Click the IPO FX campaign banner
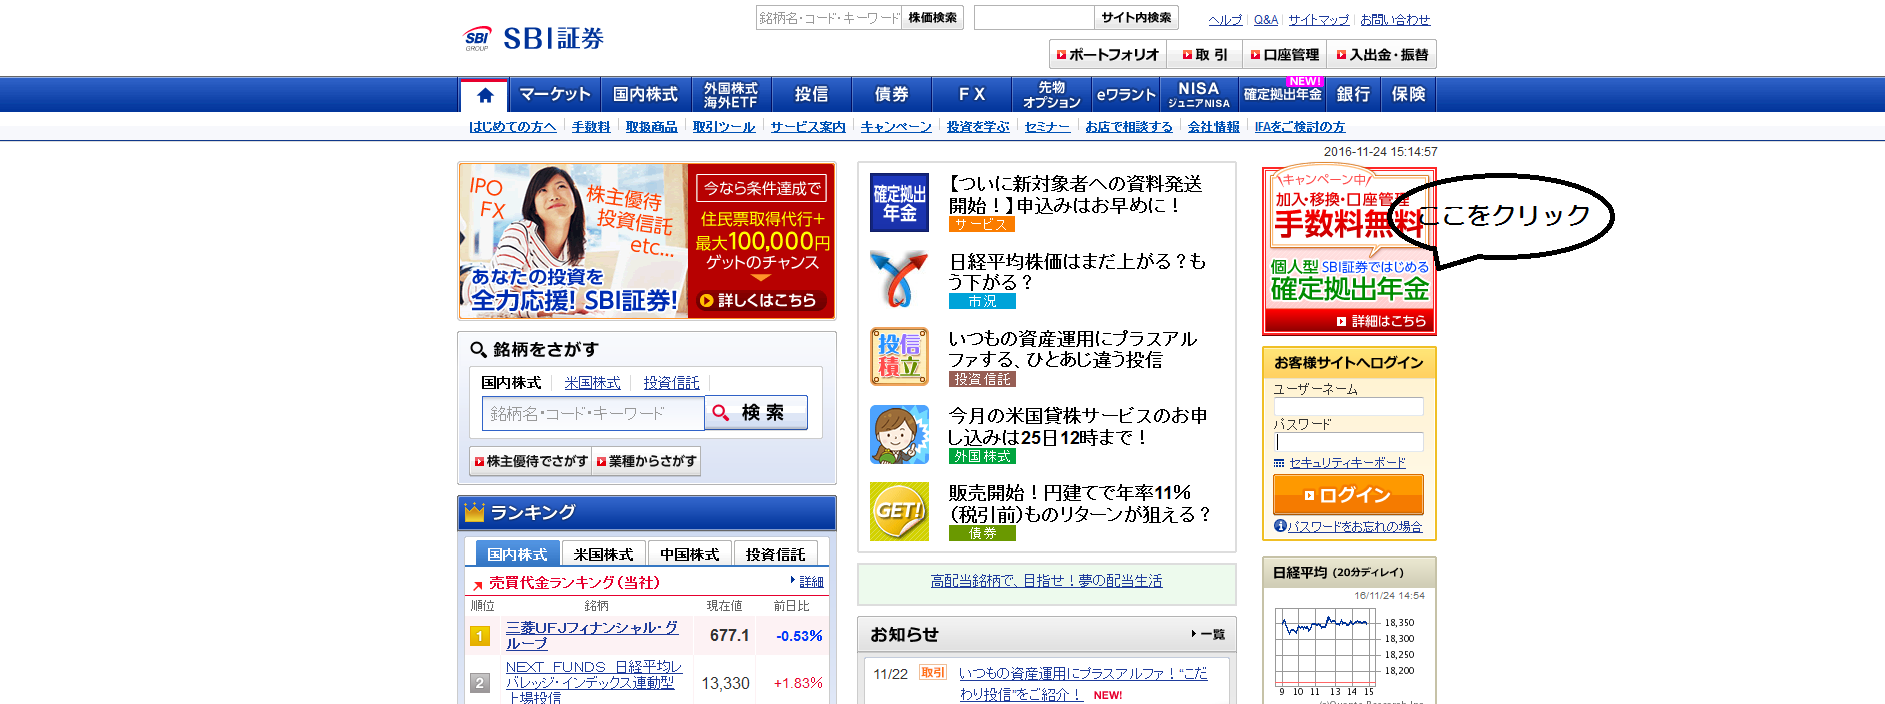 tap(646, 241)
